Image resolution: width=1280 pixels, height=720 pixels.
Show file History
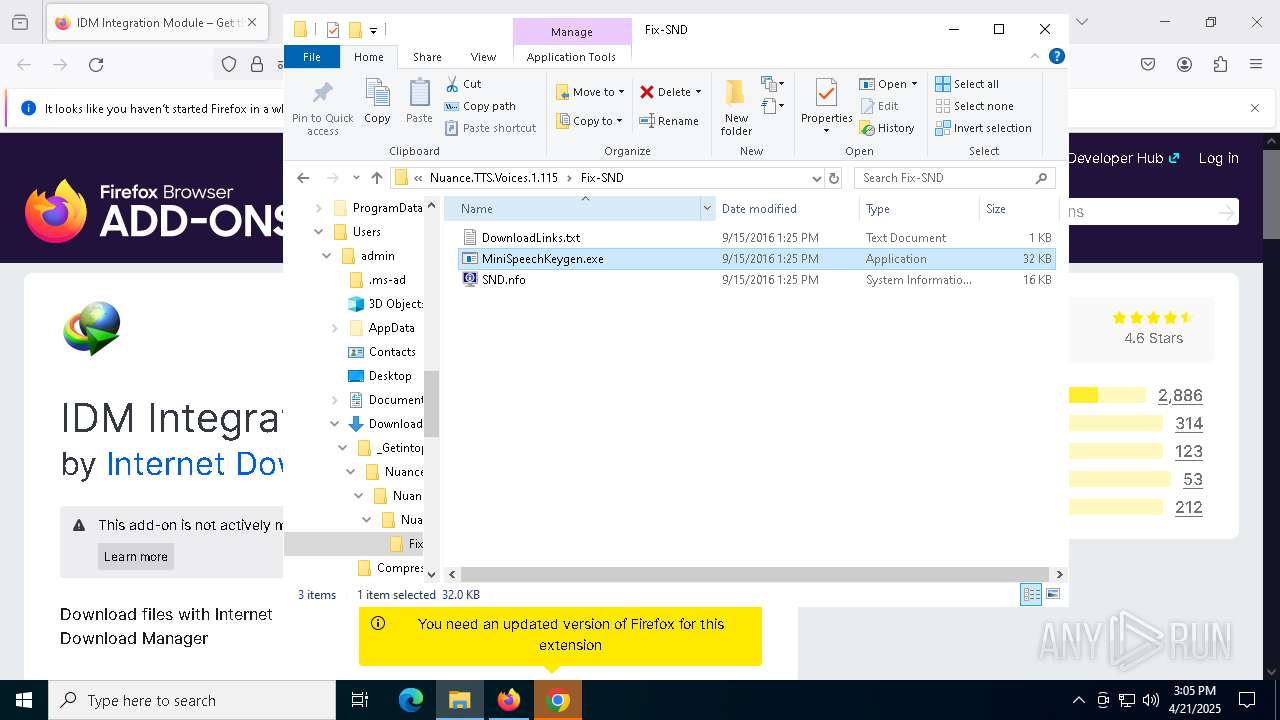(x=887, y=128)
